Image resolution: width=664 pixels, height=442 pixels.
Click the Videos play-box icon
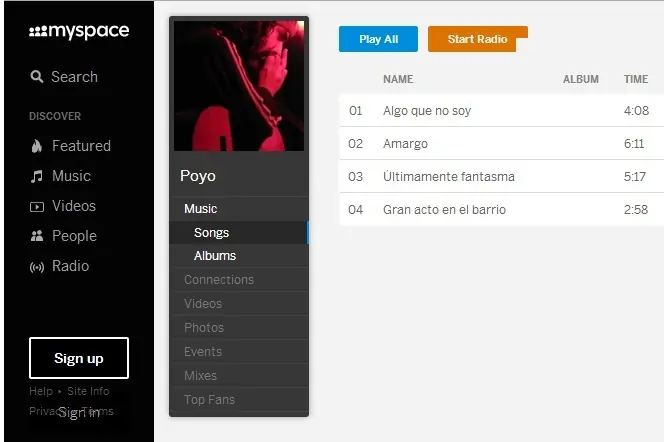pyautogui.click(x=37, y=207)
